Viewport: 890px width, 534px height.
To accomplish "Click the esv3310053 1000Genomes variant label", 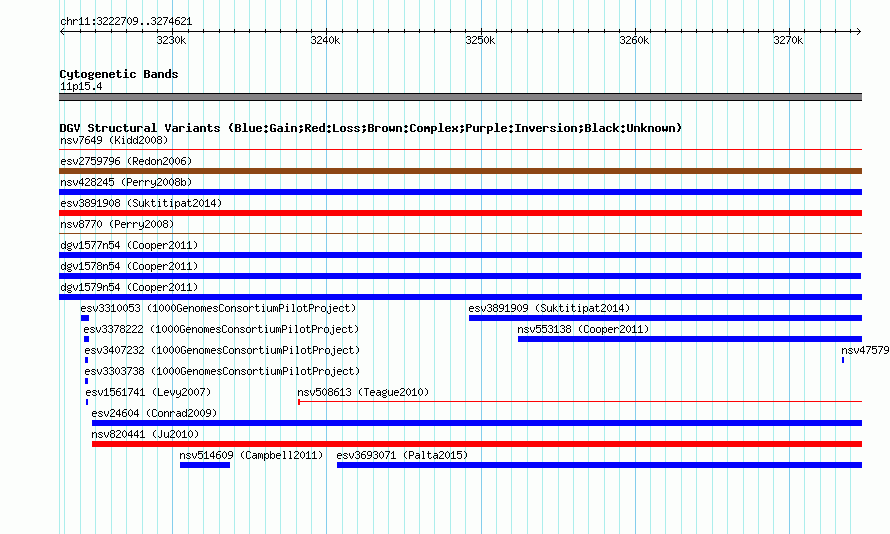I will [218, 308].
